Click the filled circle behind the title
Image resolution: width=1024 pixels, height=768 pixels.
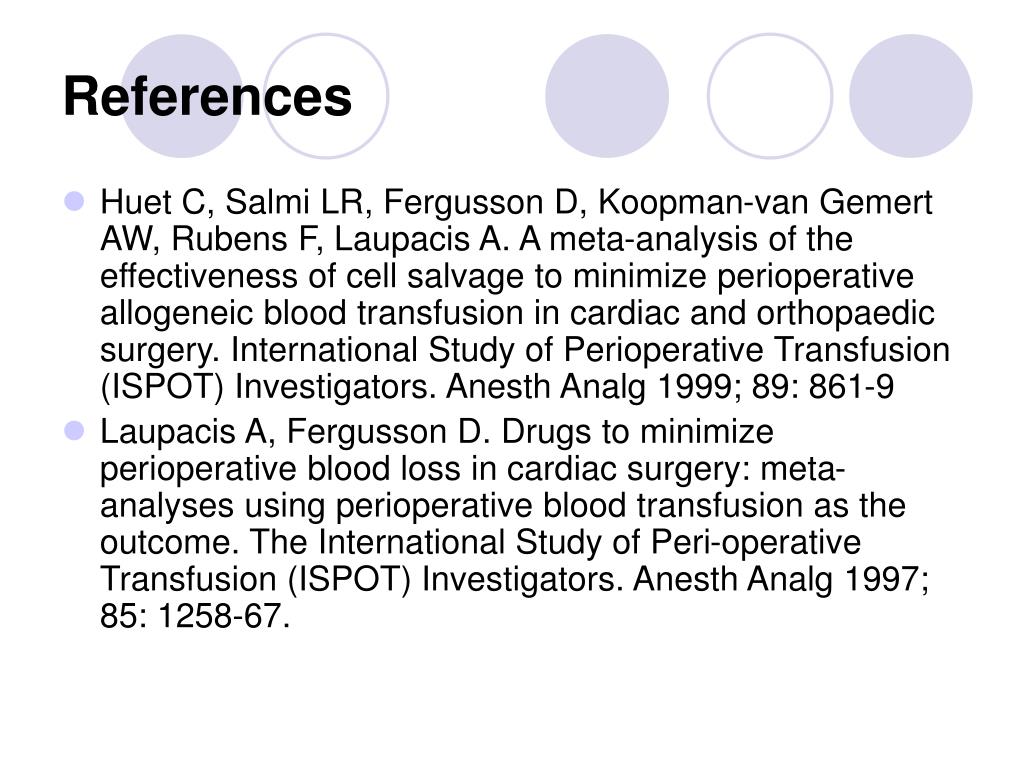coord(183,96)
